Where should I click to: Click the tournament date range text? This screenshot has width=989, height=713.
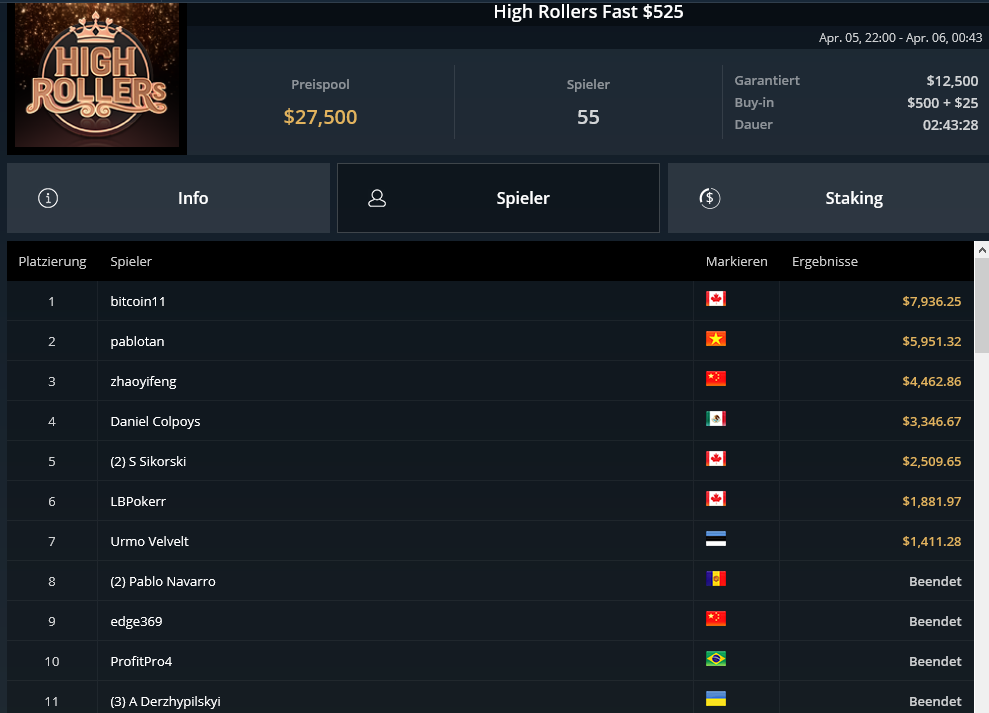pyautogui.click(x=900, y=38)
